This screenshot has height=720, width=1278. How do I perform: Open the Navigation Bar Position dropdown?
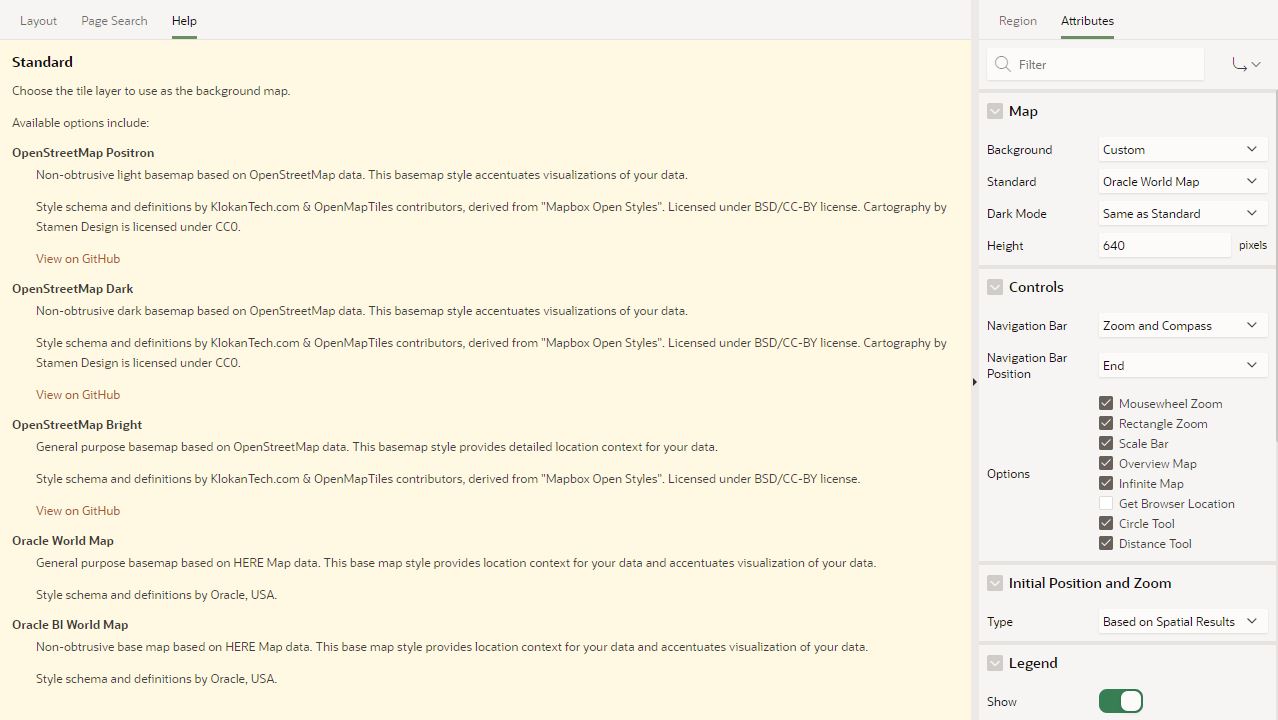coord(1182,365)
